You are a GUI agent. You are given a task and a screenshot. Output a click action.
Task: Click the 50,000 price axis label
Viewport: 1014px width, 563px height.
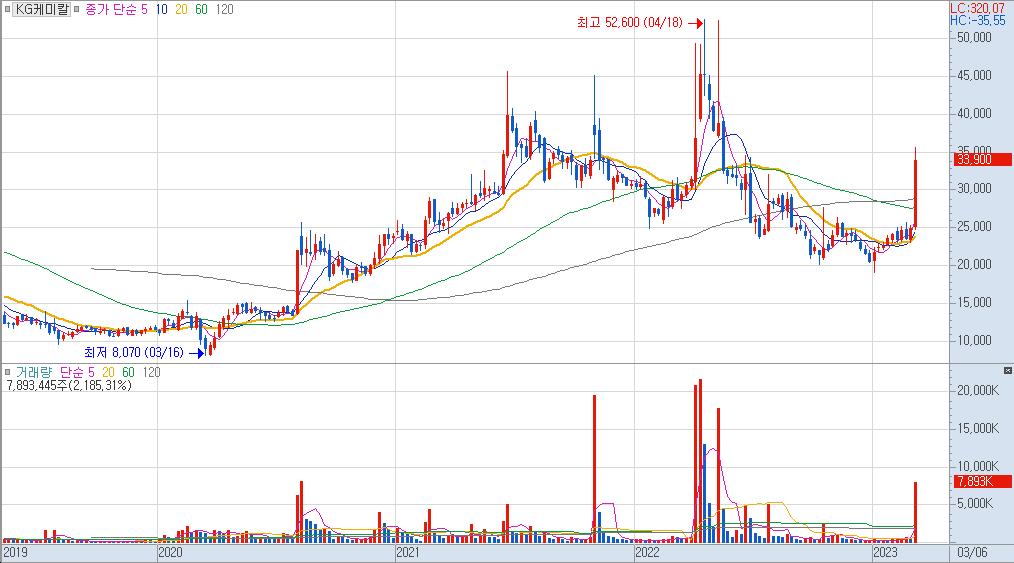point(973,37)
